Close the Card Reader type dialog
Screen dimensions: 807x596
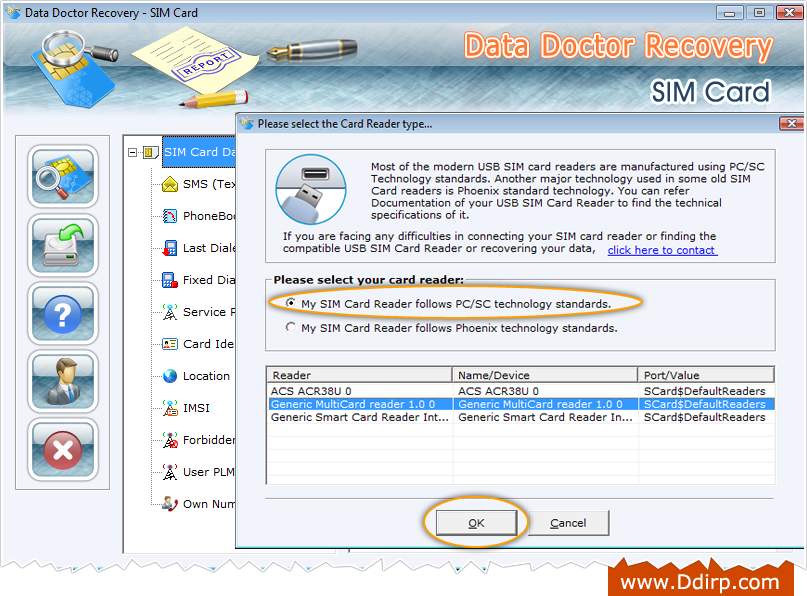792,124
